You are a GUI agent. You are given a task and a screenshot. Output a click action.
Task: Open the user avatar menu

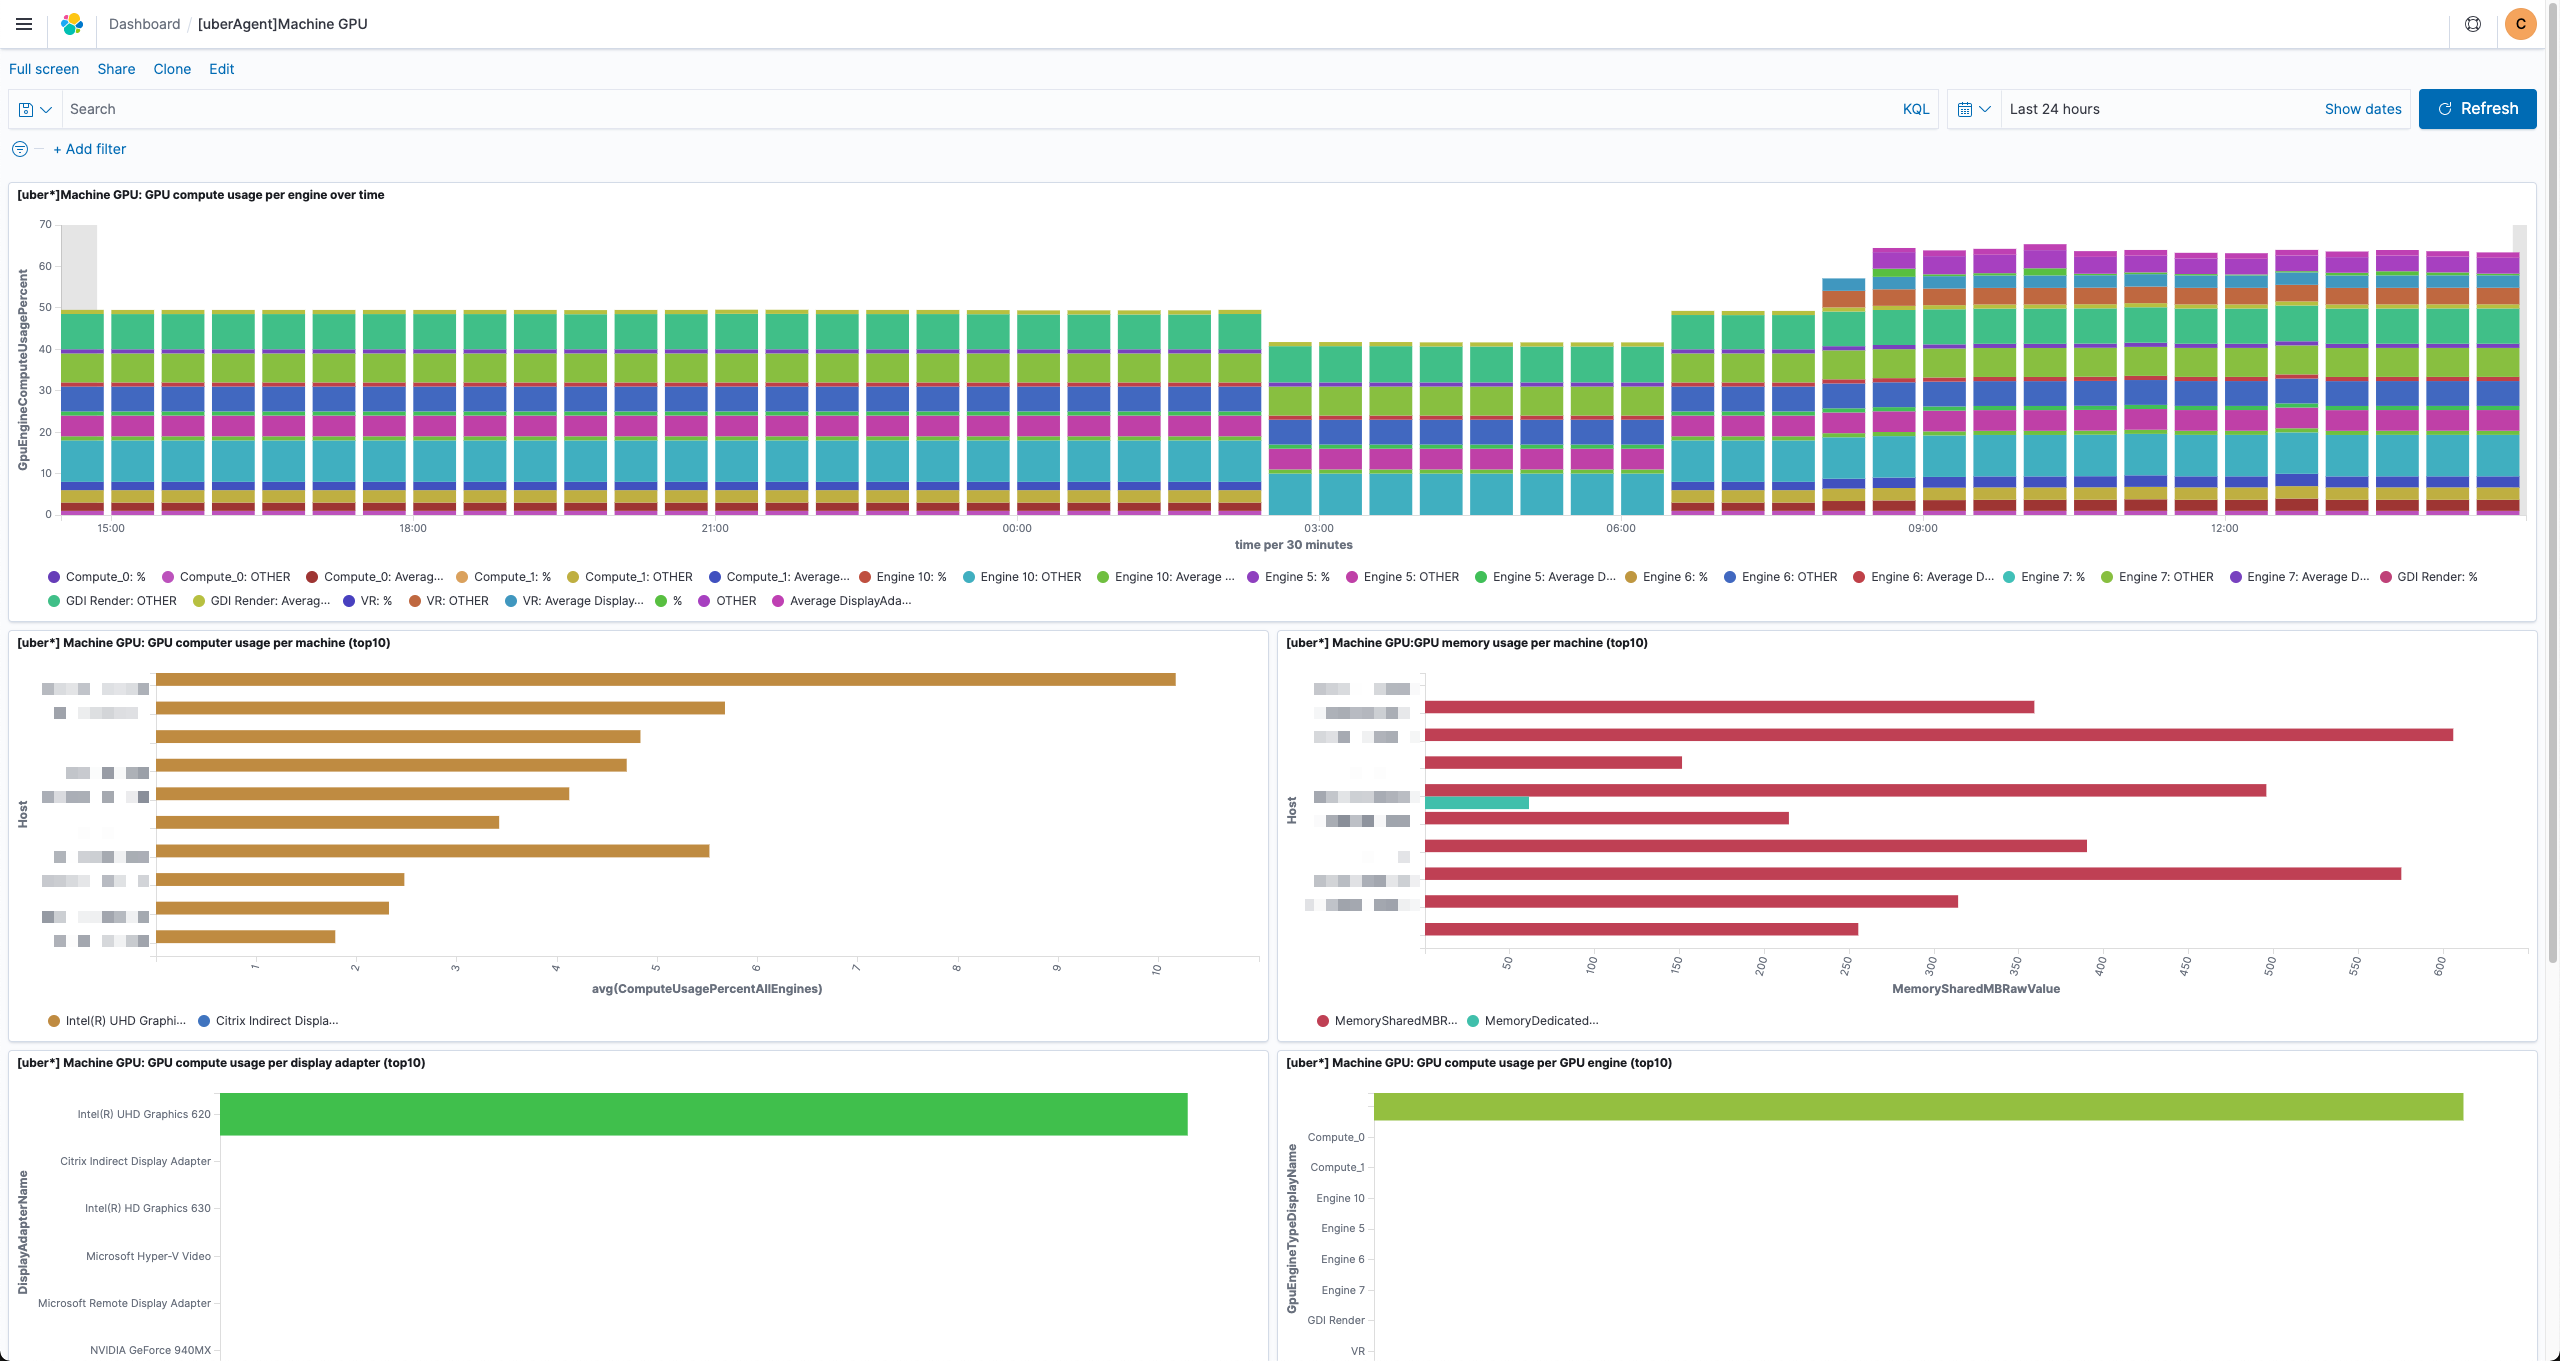coord(2520,24)
